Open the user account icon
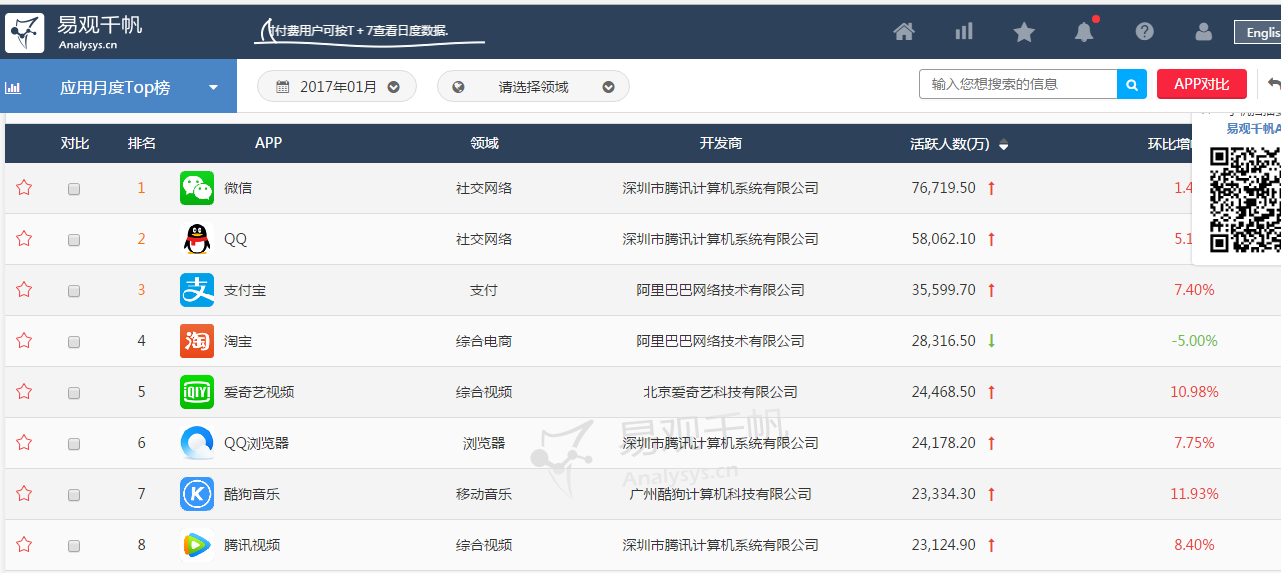Screen dimensions: 1281x573 (x=1204, y=32)
